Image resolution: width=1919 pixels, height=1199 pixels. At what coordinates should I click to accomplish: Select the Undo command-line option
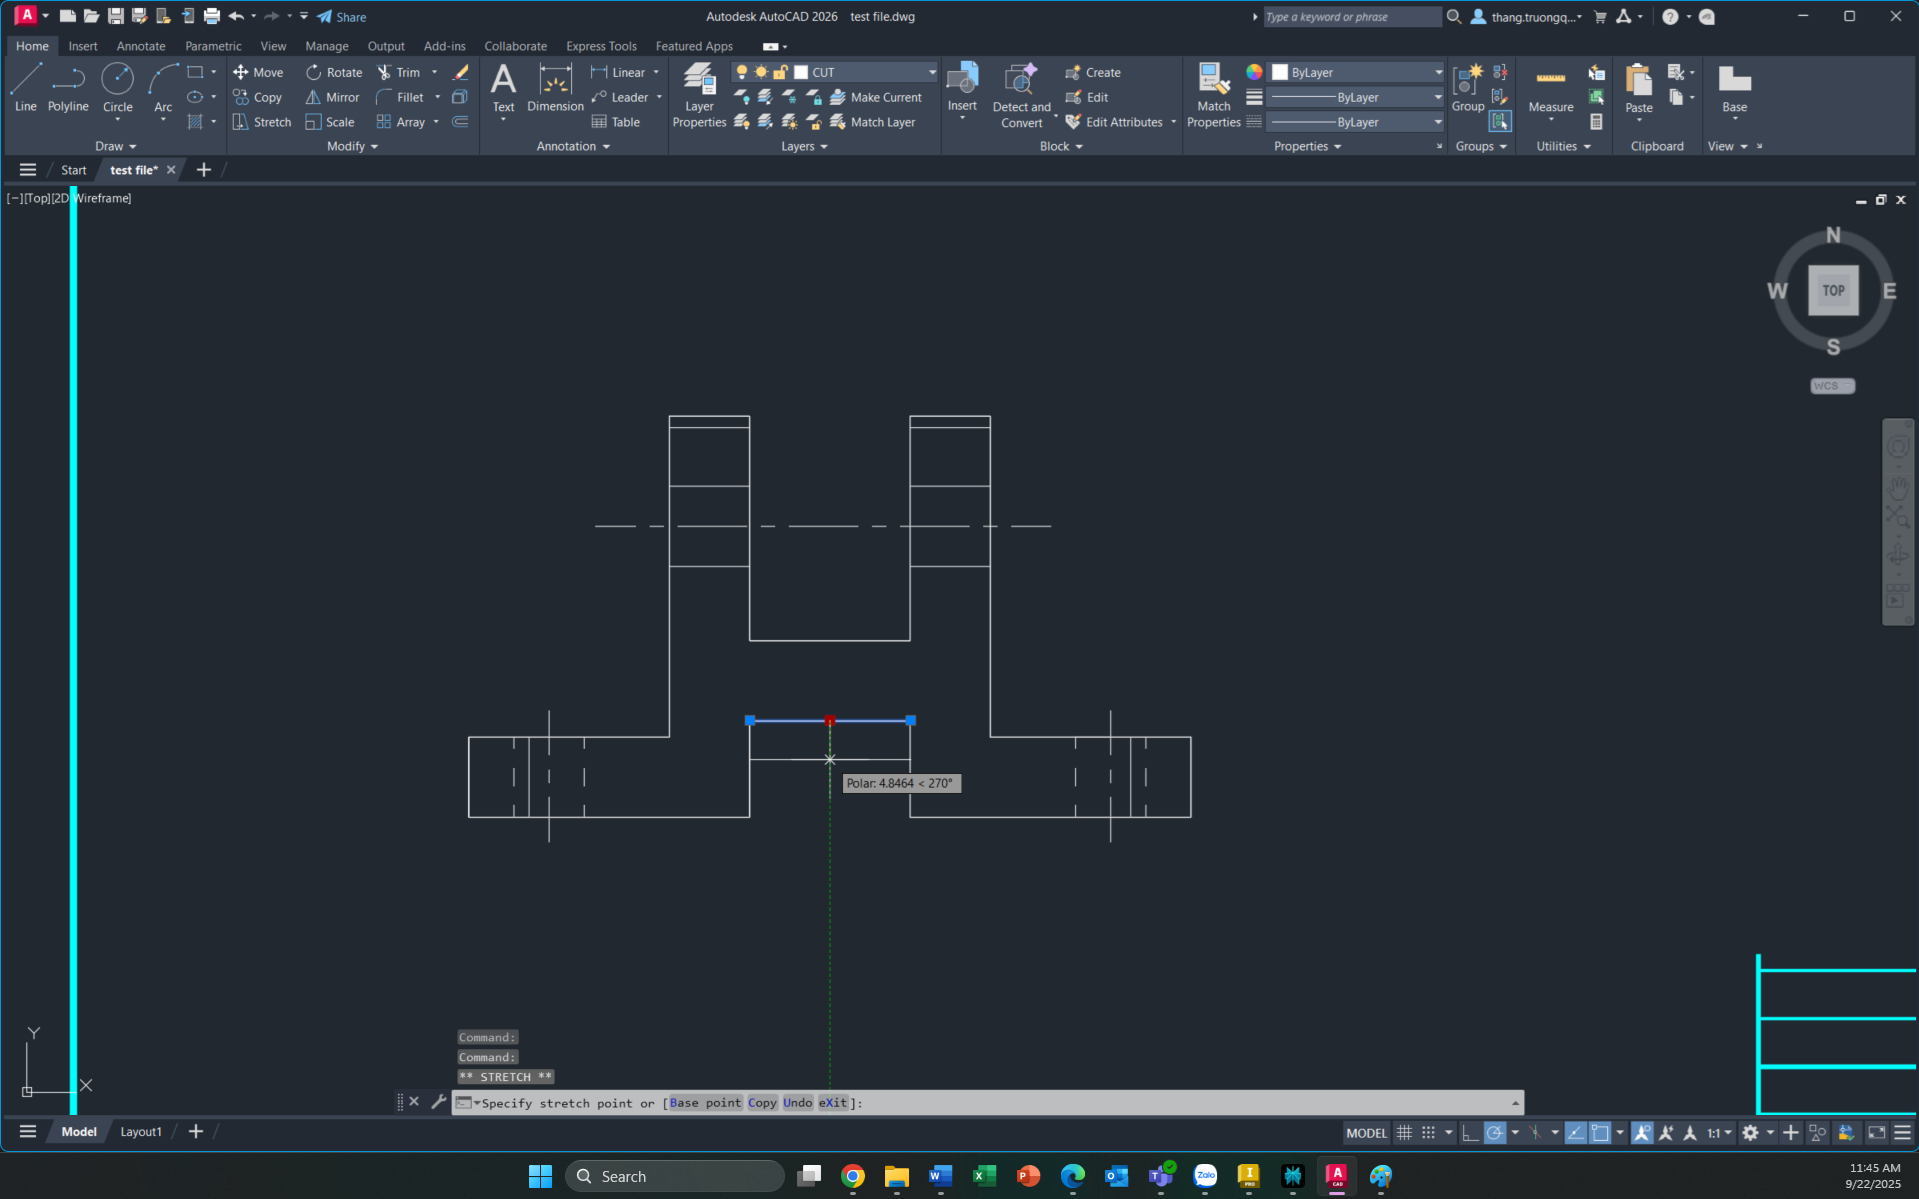797,1102
